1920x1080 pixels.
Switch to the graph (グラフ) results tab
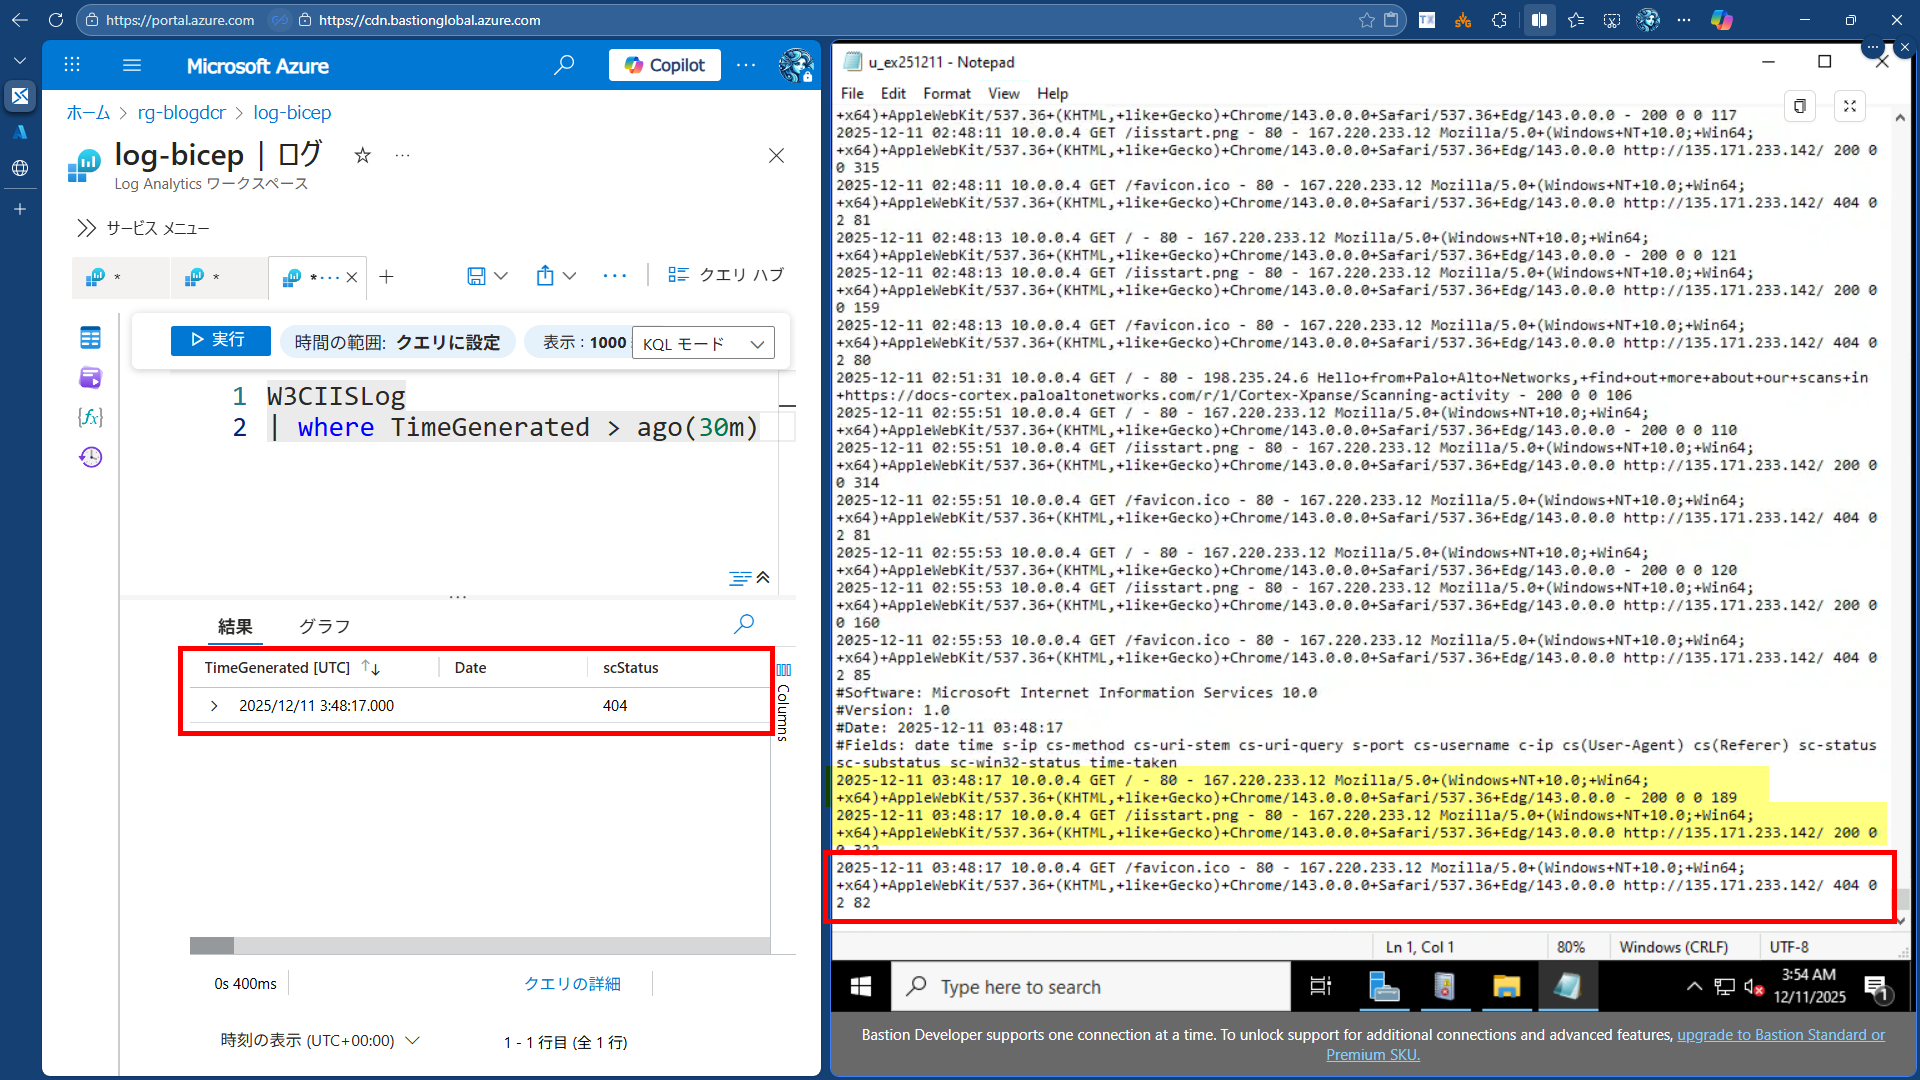324,627
